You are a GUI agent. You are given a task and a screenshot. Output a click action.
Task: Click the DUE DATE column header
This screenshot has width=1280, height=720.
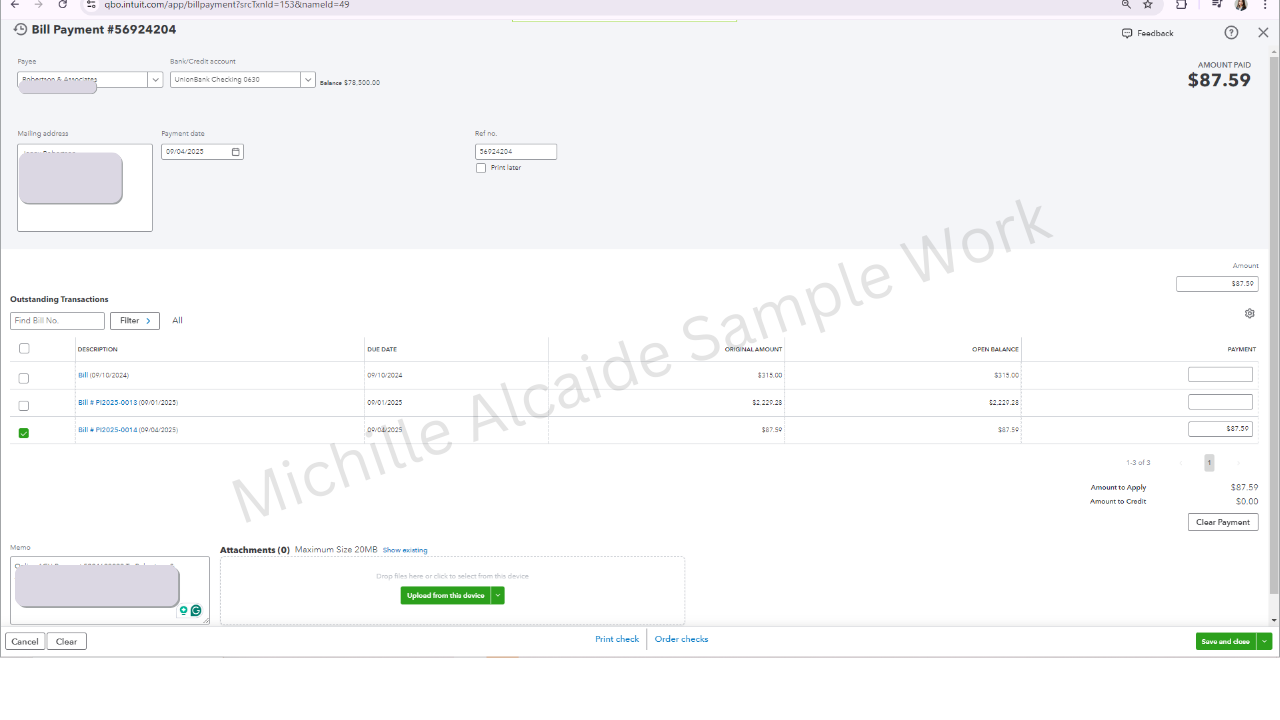(x=382, y=349)
